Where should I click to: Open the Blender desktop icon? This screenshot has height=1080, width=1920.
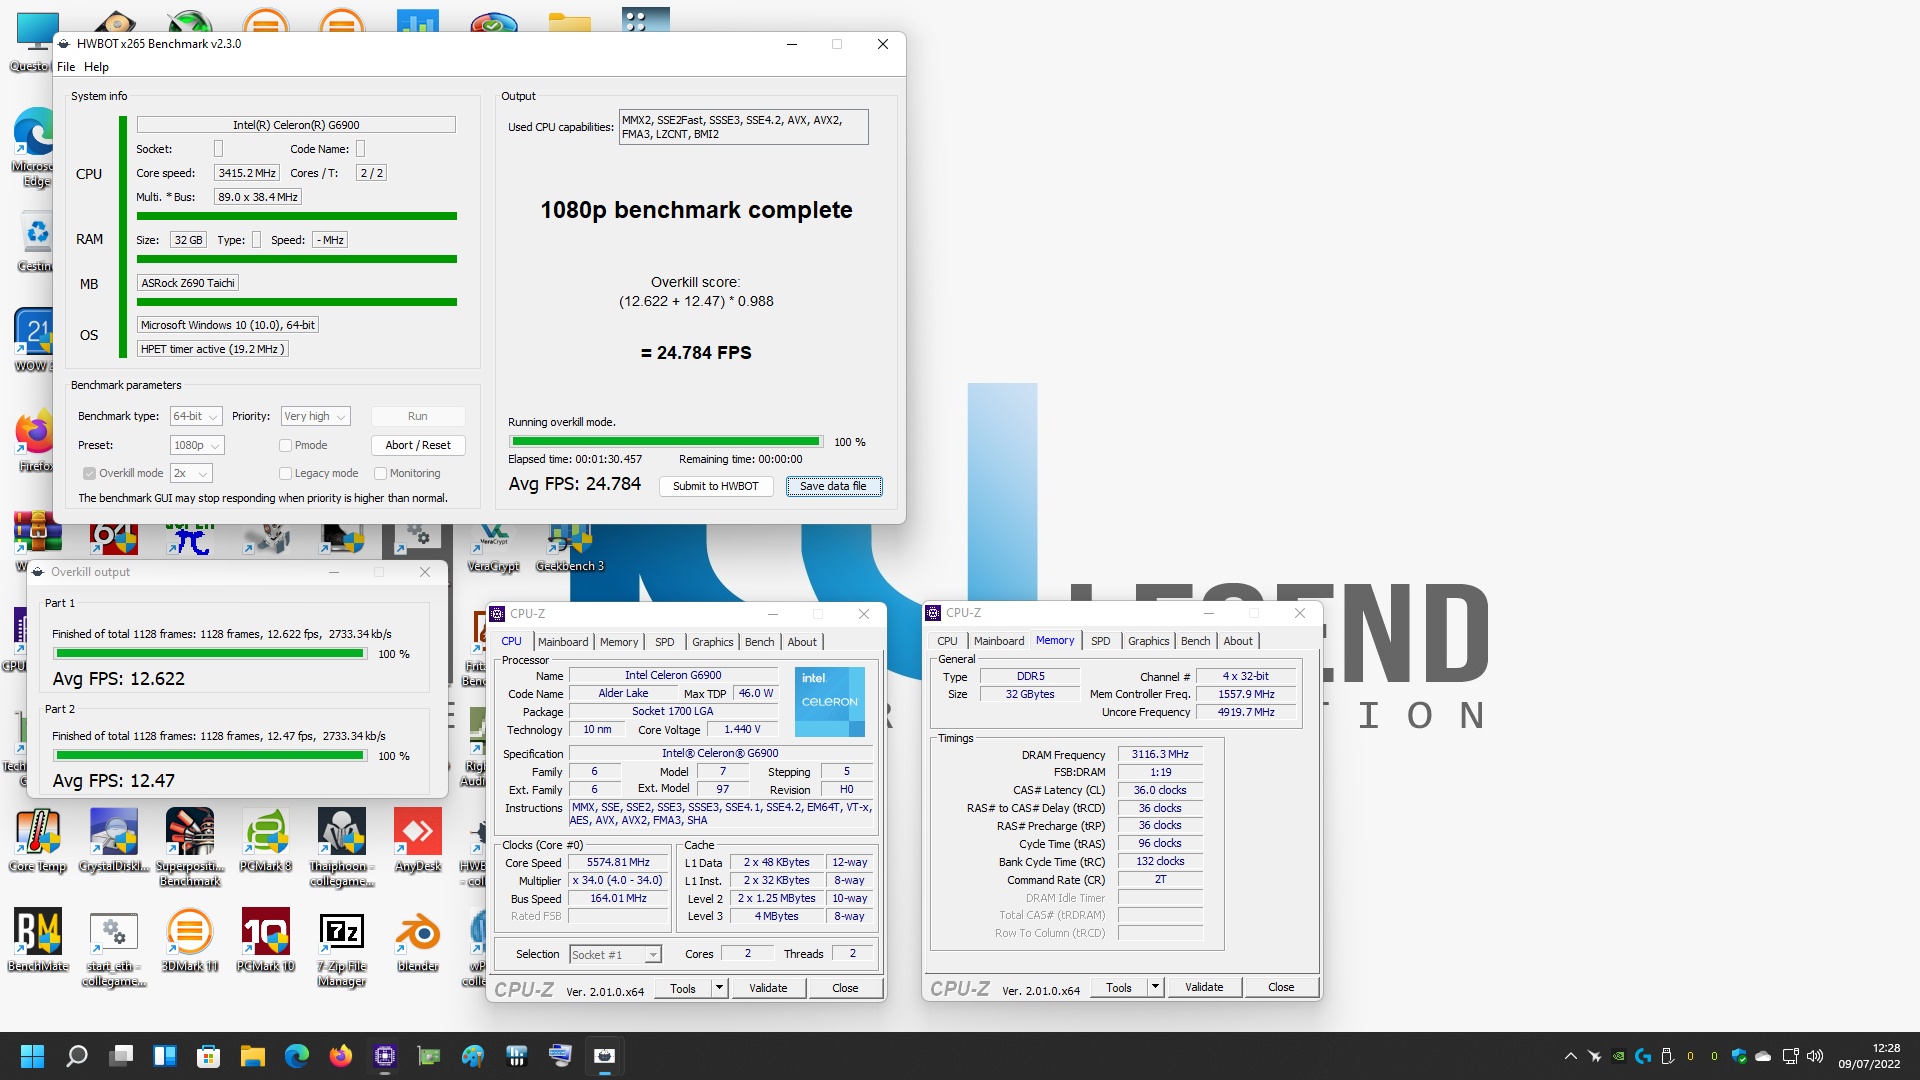tap(418, 940)
